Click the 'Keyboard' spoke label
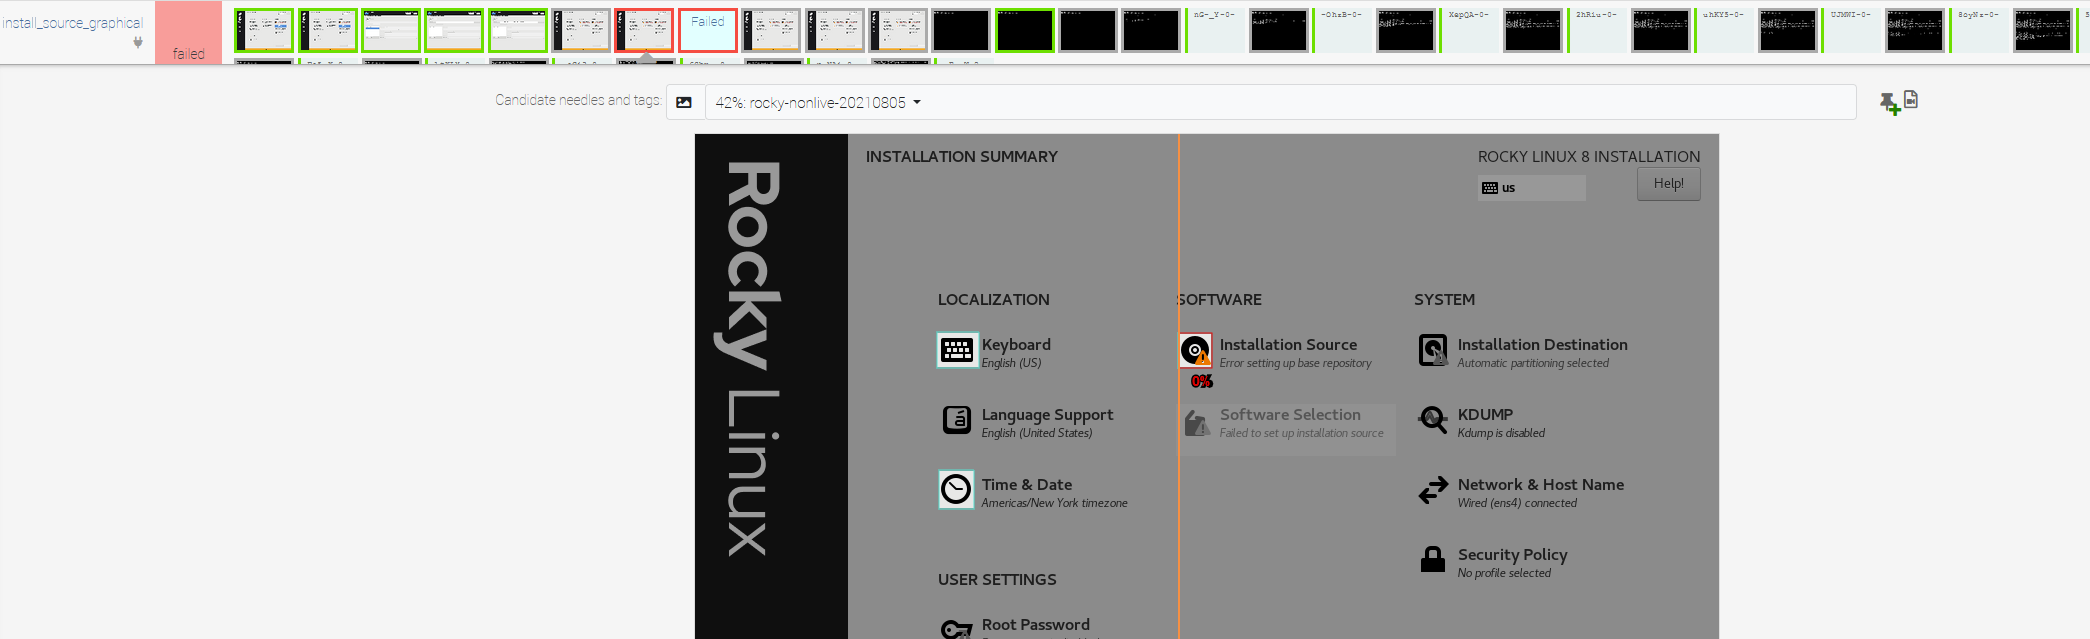 [x=1016, y=344]
